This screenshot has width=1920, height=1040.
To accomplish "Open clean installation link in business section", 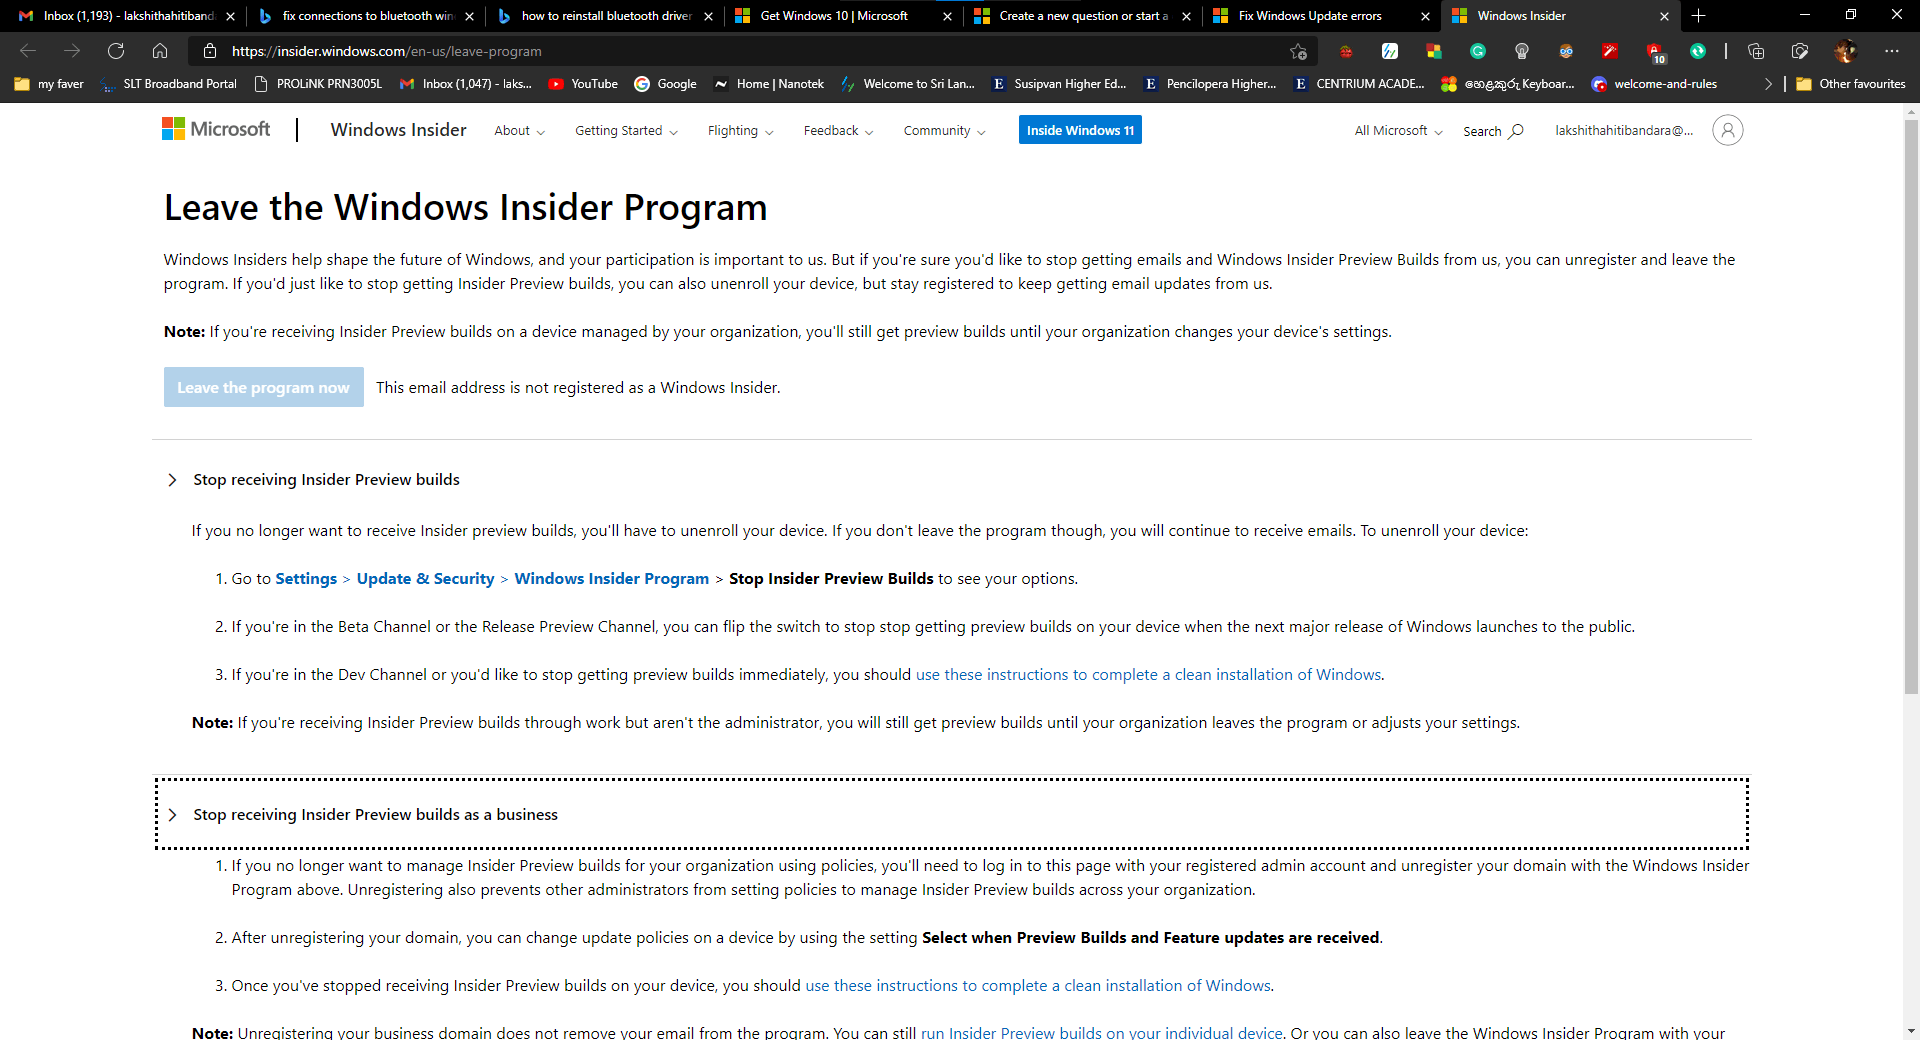I will pyautogui.click(x=1038, y=986).
